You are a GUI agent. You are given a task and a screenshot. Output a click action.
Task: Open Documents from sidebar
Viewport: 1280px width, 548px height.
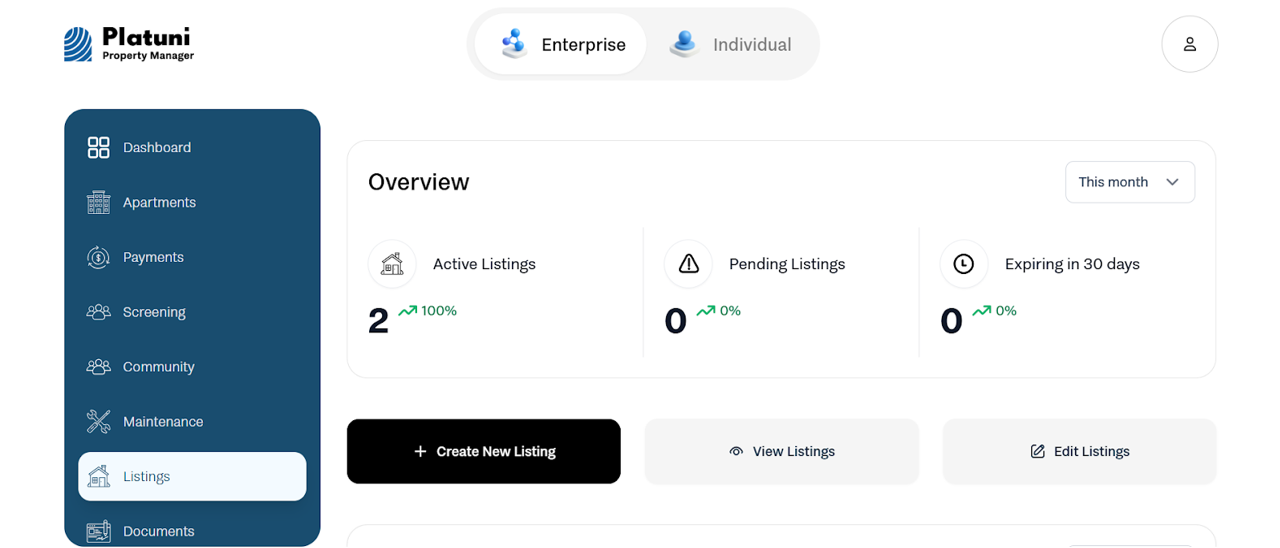192,531
